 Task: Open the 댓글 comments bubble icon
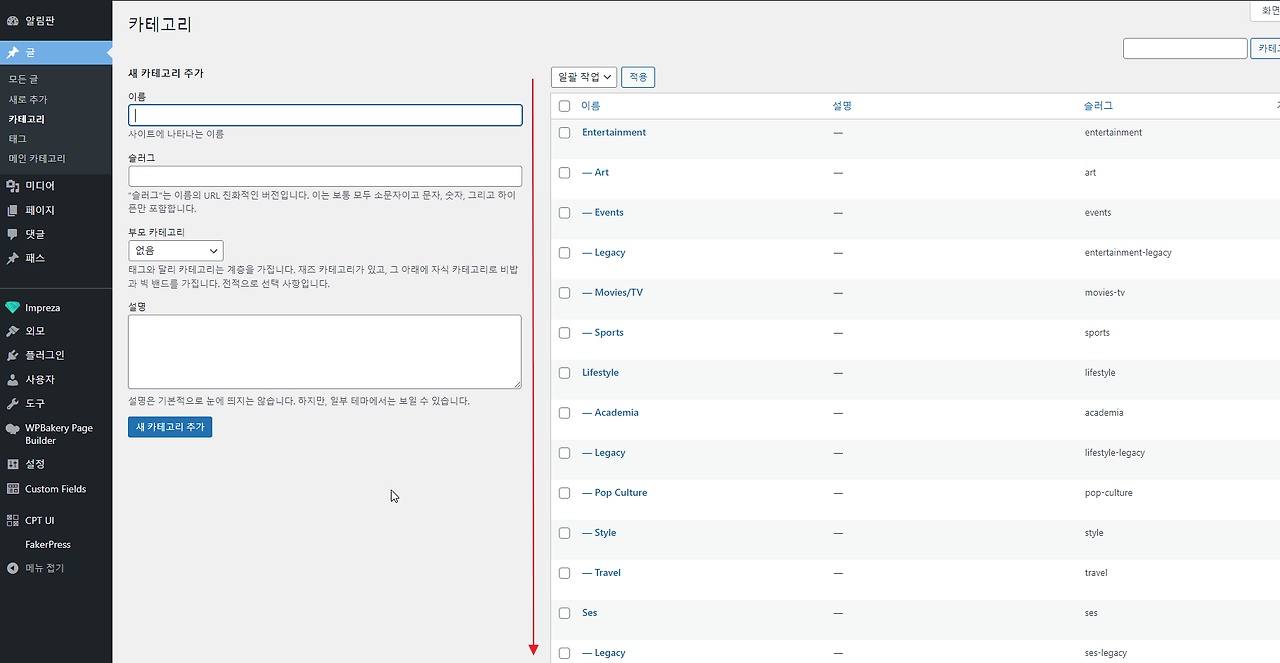[13, 234]
